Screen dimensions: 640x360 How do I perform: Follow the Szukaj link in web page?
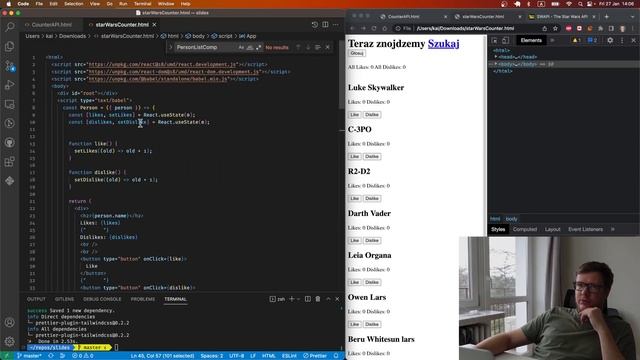443,43
